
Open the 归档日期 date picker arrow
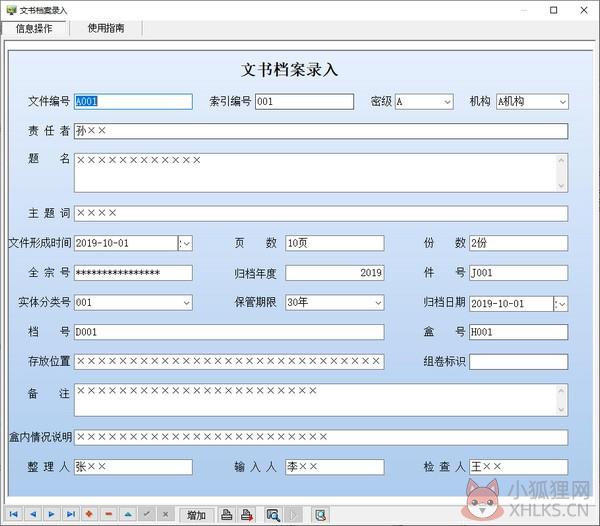click(561, 304)
